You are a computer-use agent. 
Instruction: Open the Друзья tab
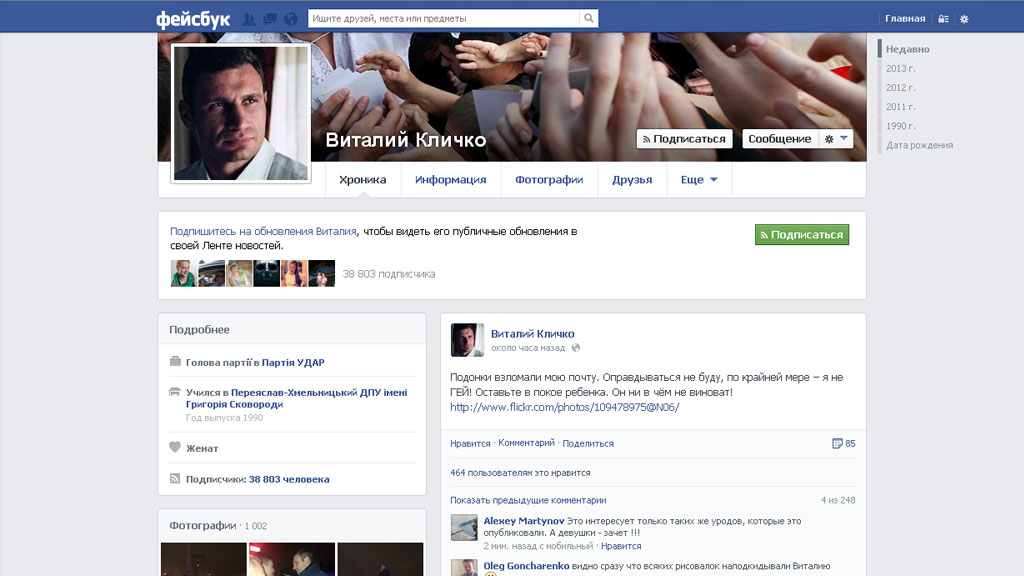tap(632, 180)
